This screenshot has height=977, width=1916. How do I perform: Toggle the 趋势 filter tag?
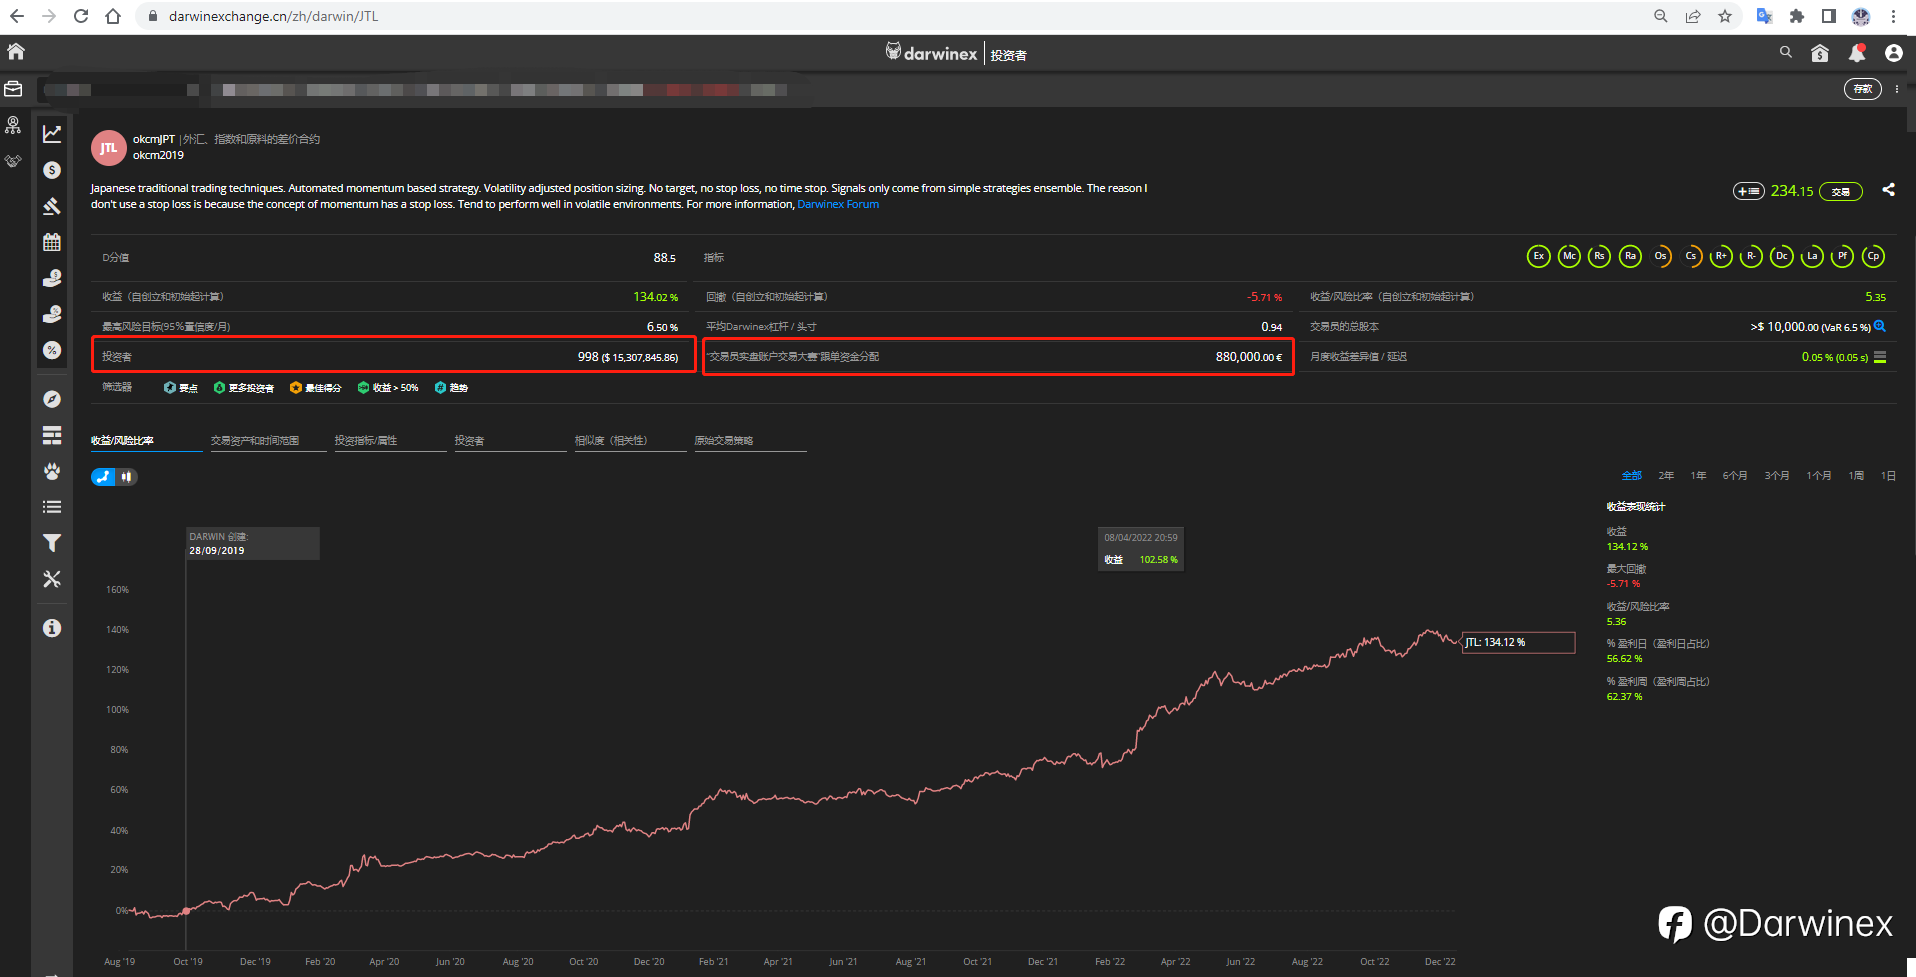(451, 388)
